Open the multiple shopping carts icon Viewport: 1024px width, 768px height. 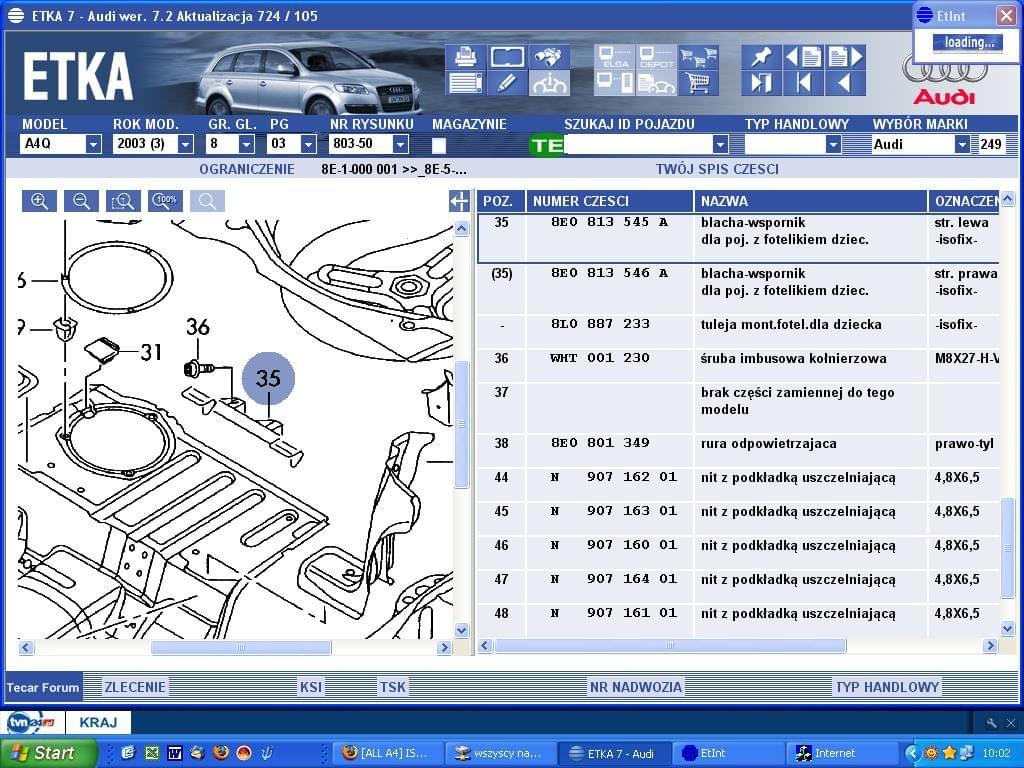click(698, 57)
